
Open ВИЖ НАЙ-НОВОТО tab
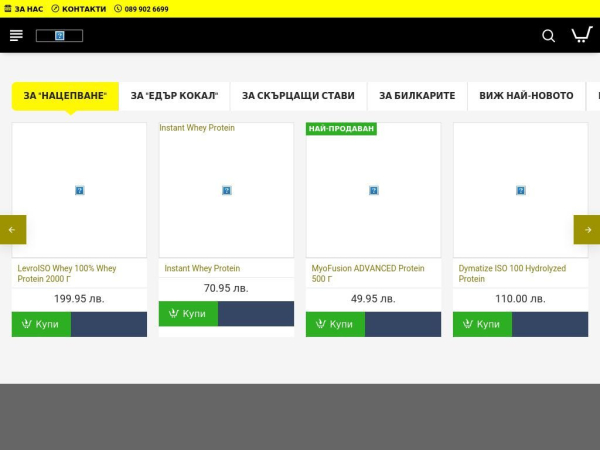526,96
